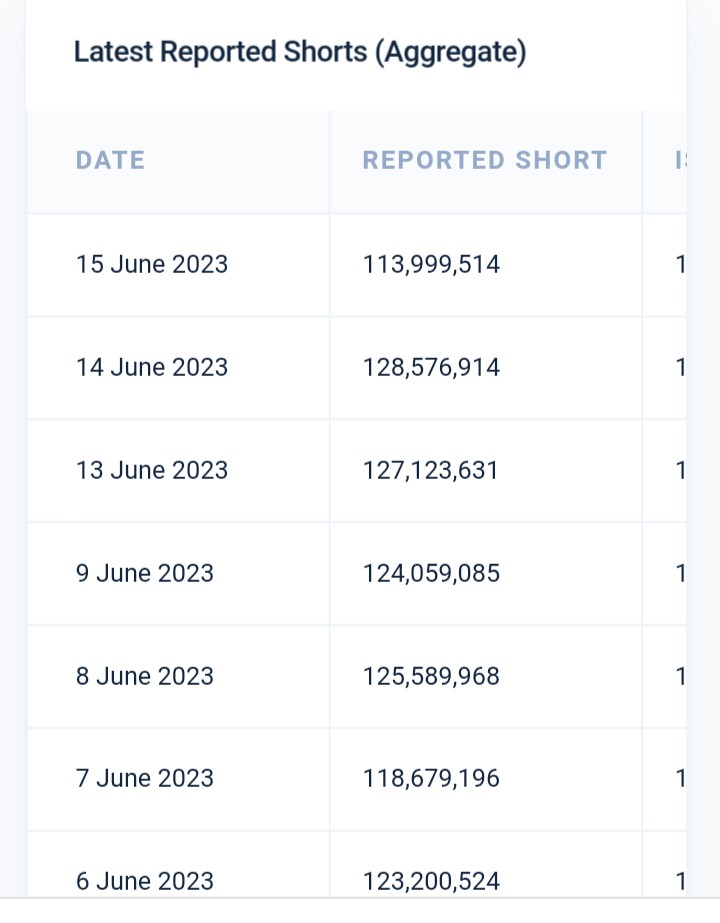Click the partially visible third column header
Screen dimensions: 720x923
tap(681, 161)
